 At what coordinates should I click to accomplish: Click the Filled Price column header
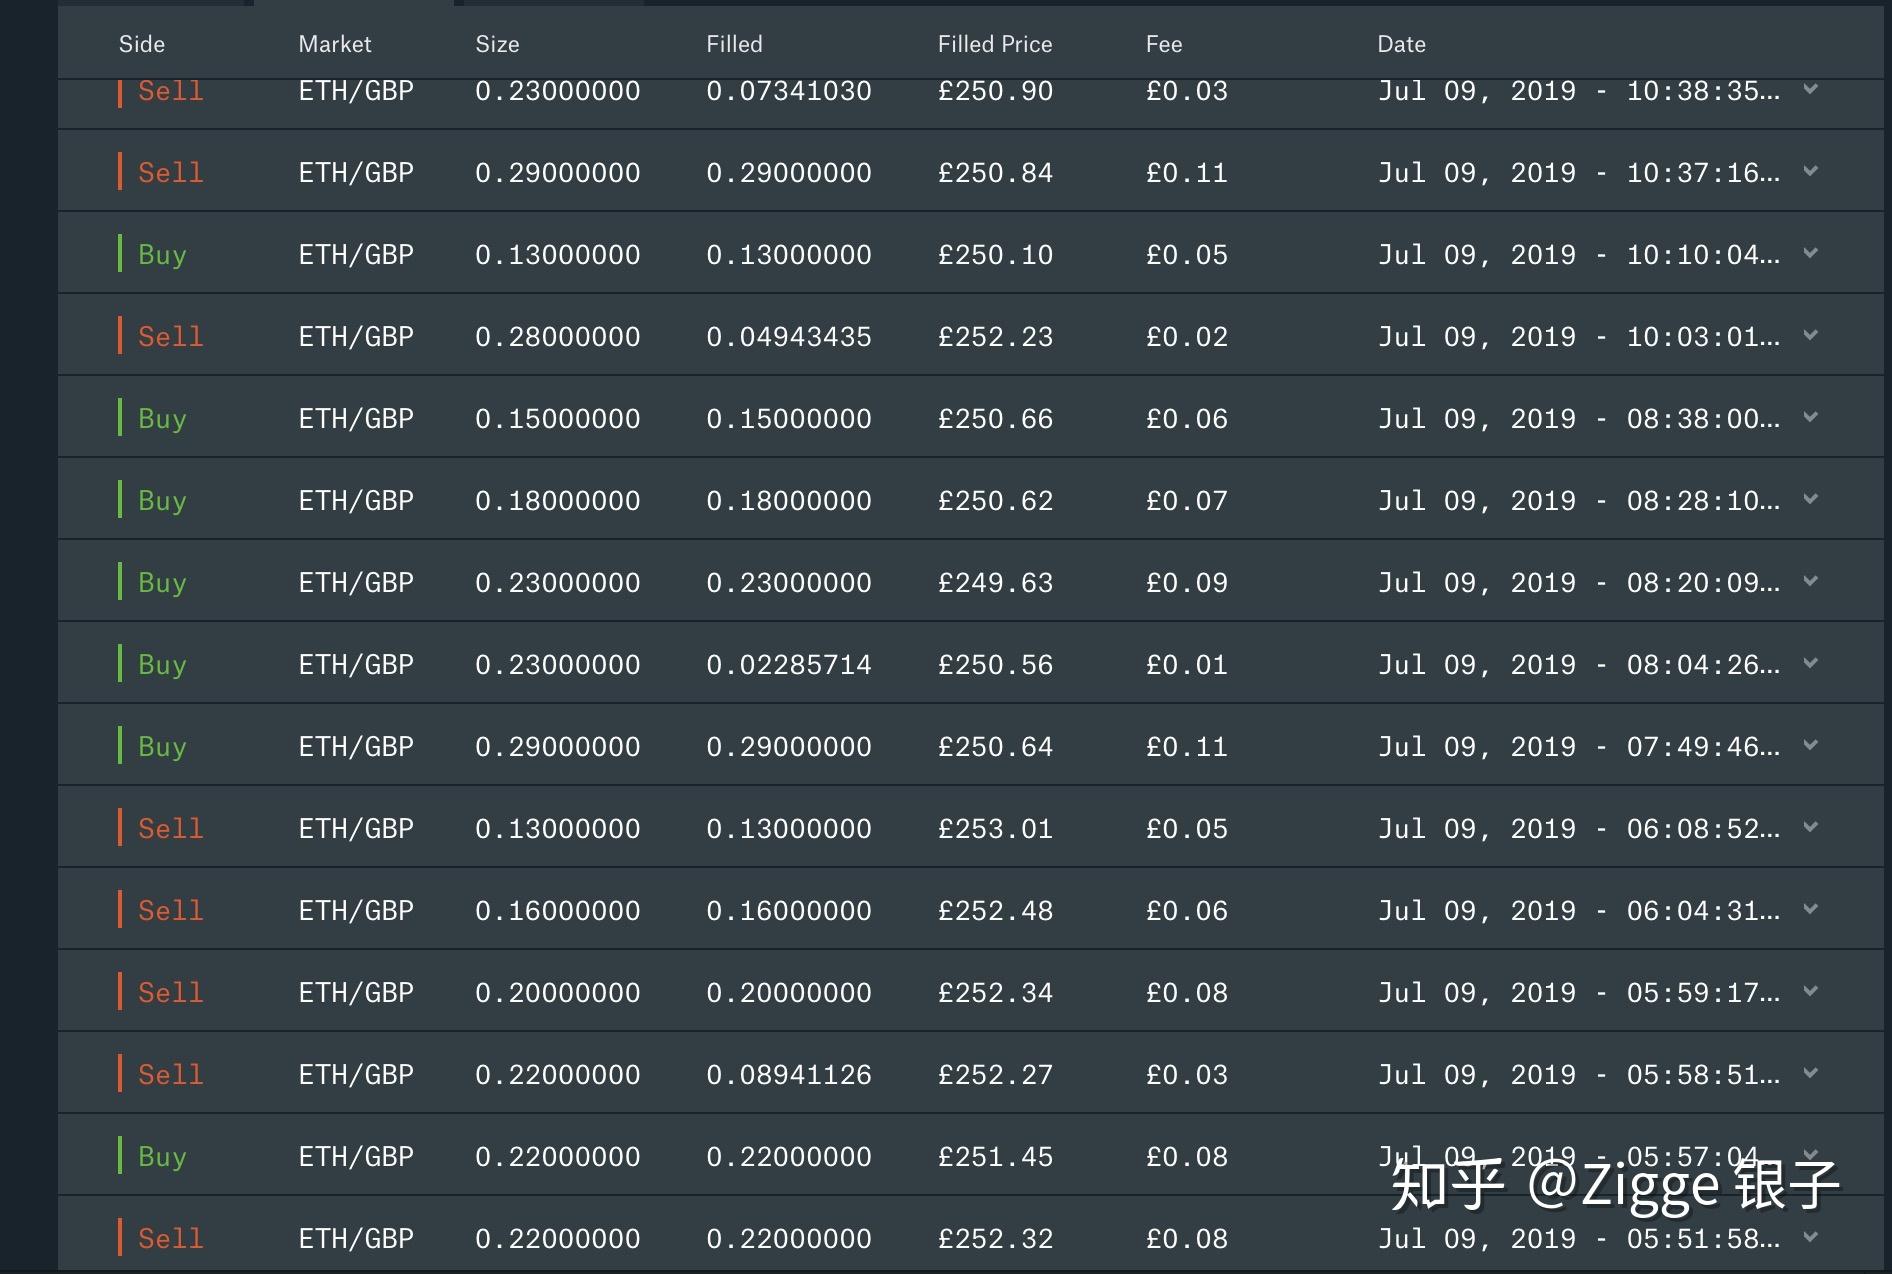(x=995, y=44)
